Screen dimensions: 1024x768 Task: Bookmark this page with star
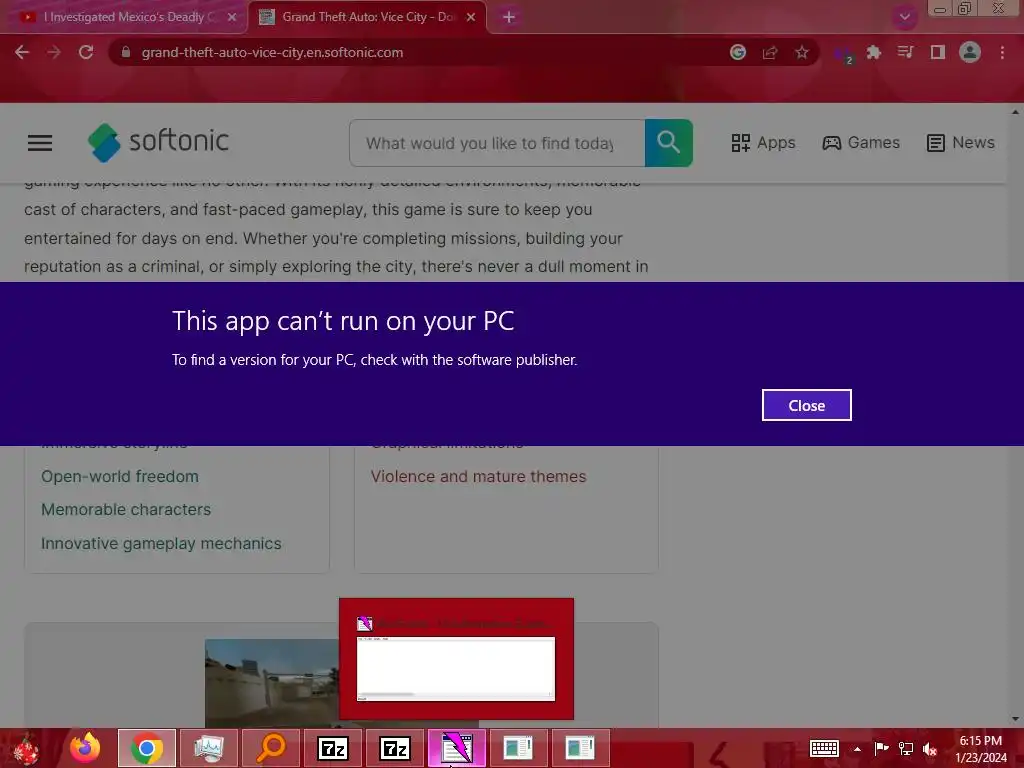802,52
